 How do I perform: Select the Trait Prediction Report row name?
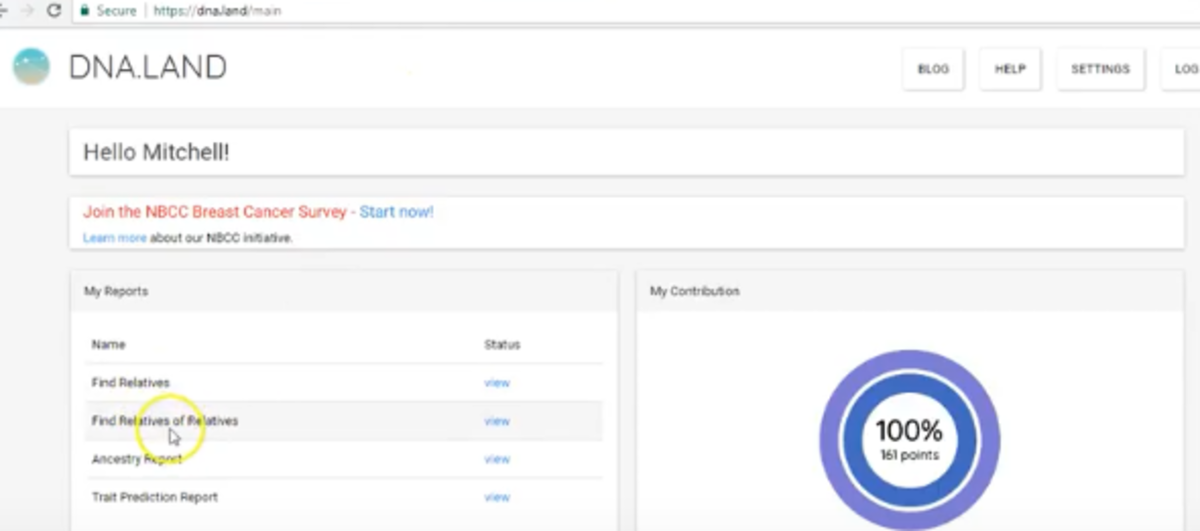click(x=154, y=497)
